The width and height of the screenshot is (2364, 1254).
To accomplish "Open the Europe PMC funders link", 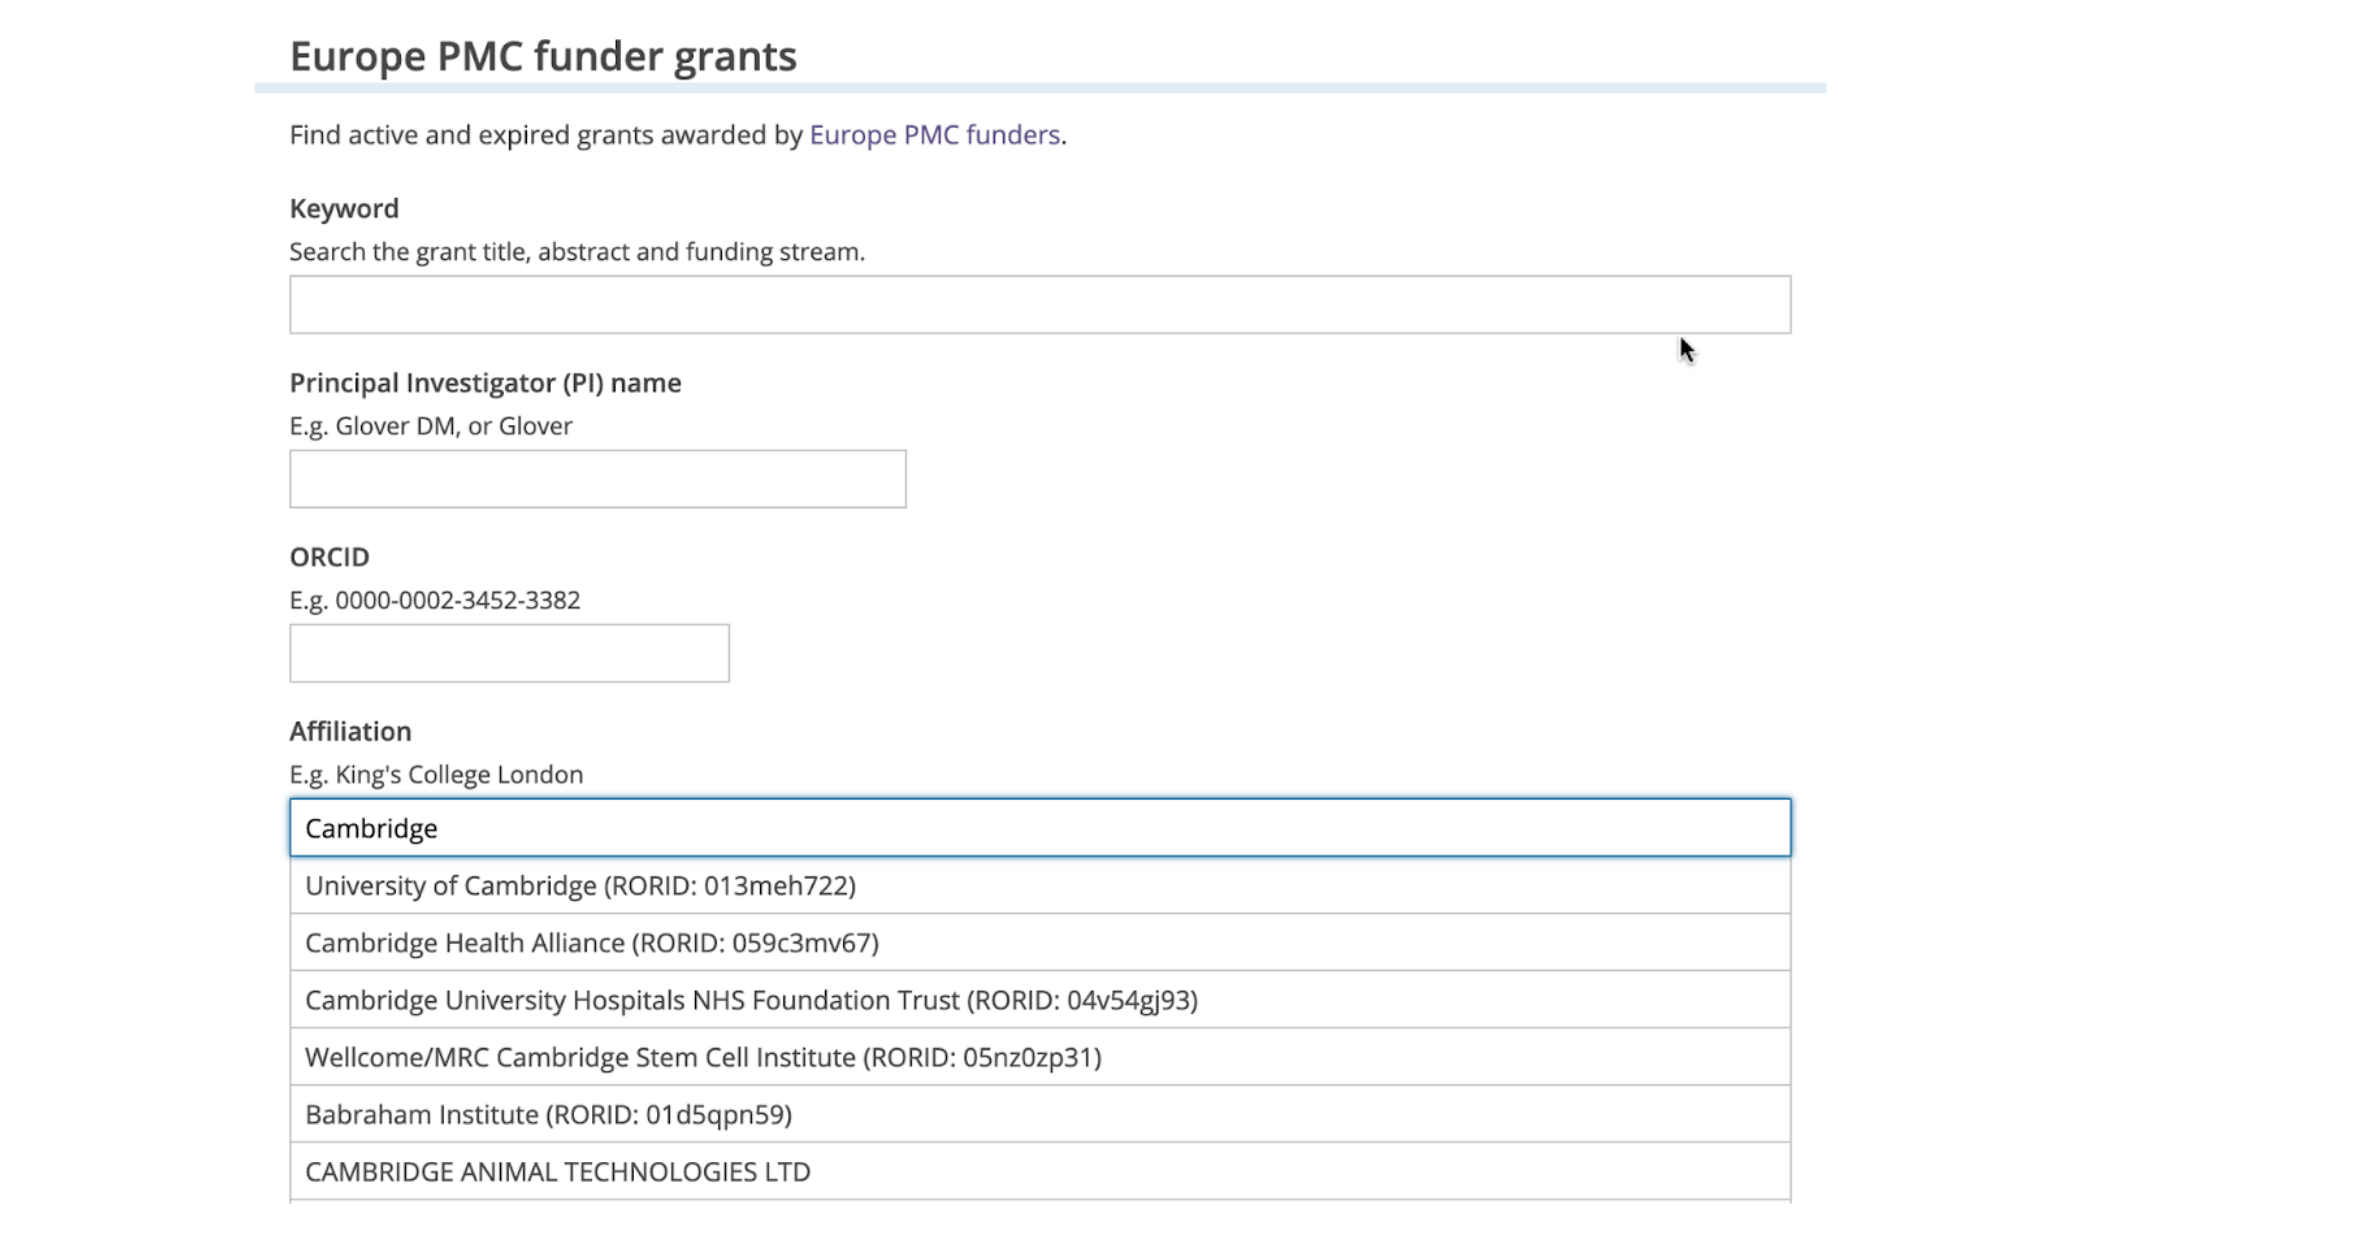I will (934, 135).
